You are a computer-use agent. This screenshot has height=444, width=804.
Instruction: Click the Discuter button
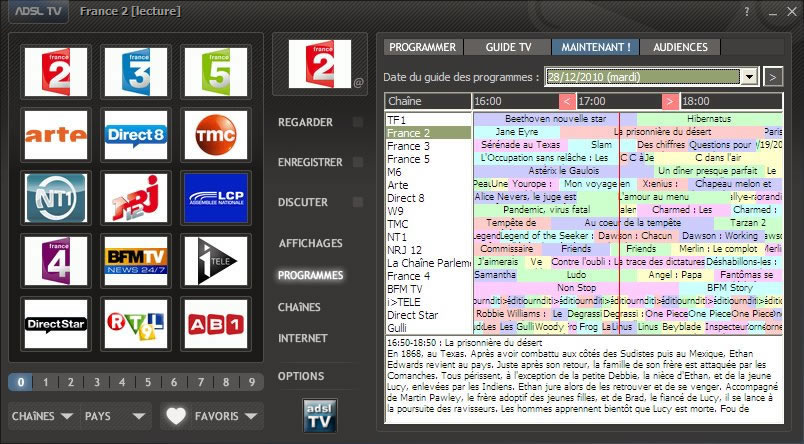(303, 202)
